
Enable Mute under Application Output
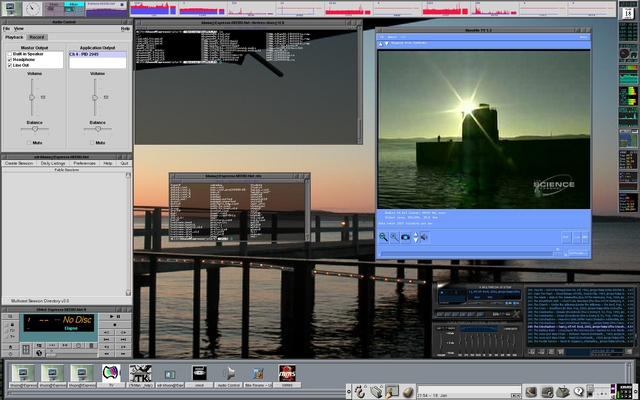point(92,143)
